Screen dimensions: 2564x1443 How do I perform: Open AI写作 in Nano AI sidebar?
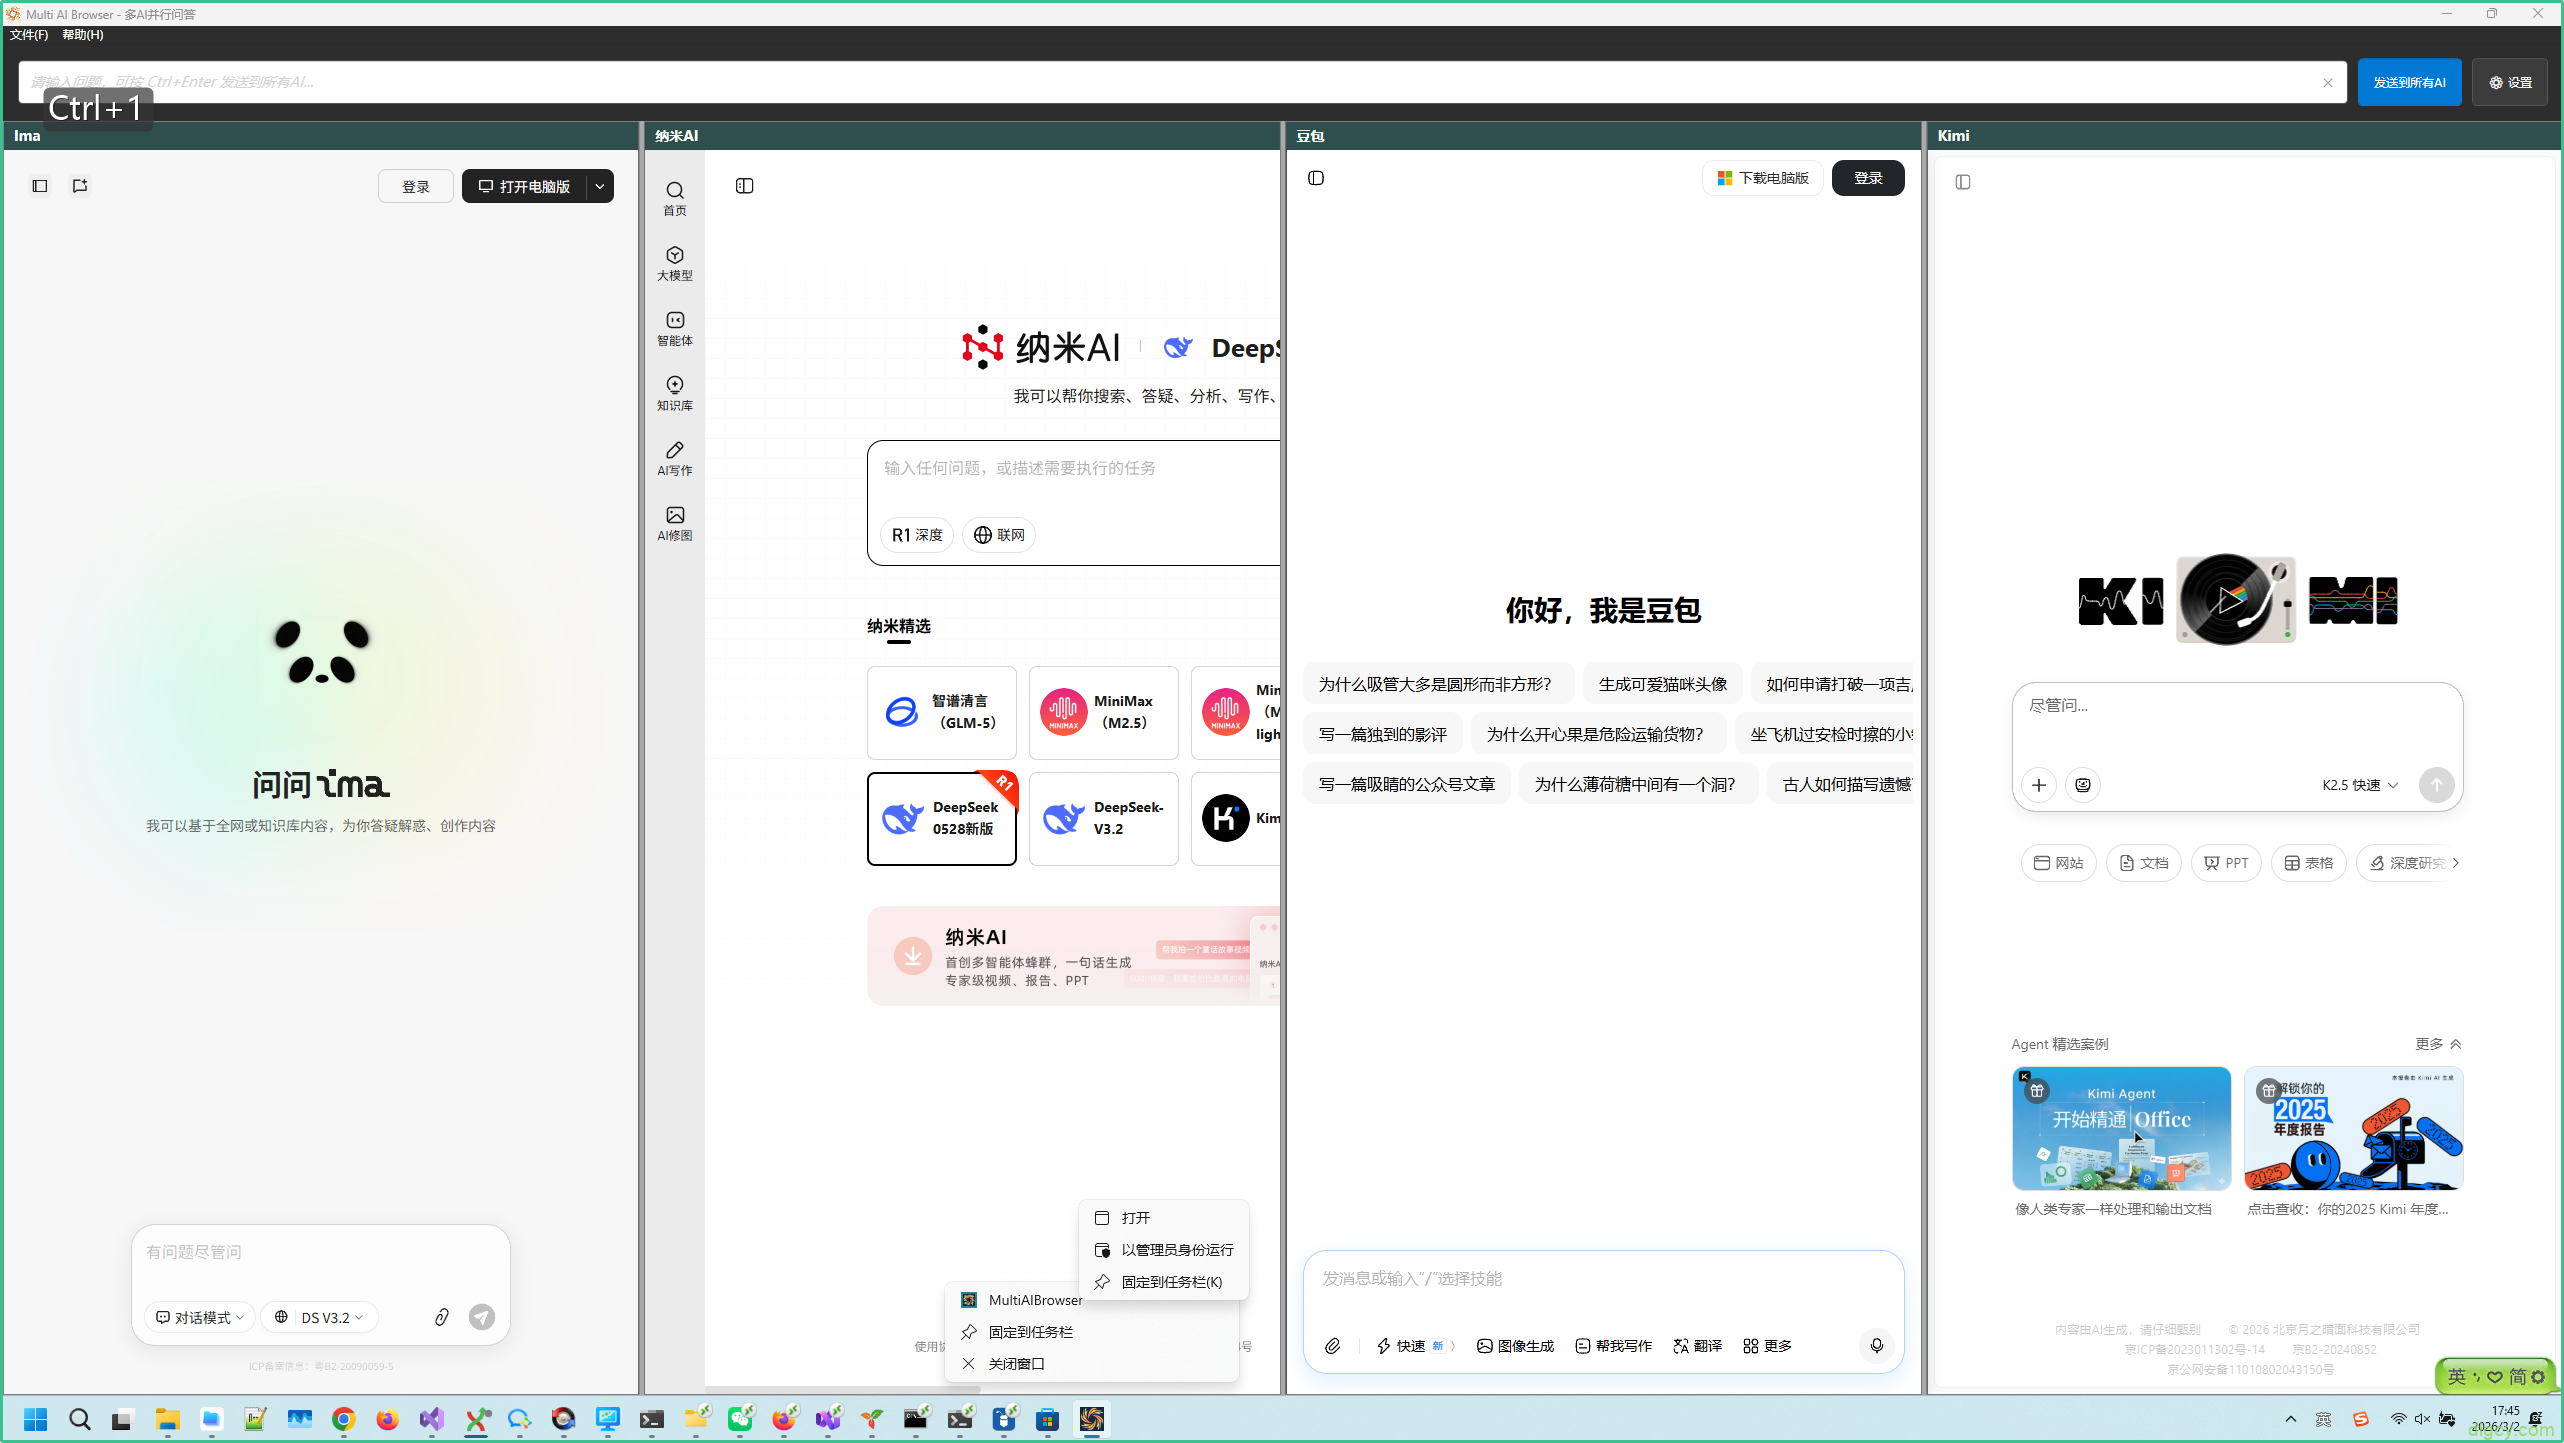click(x=675, y=458)
